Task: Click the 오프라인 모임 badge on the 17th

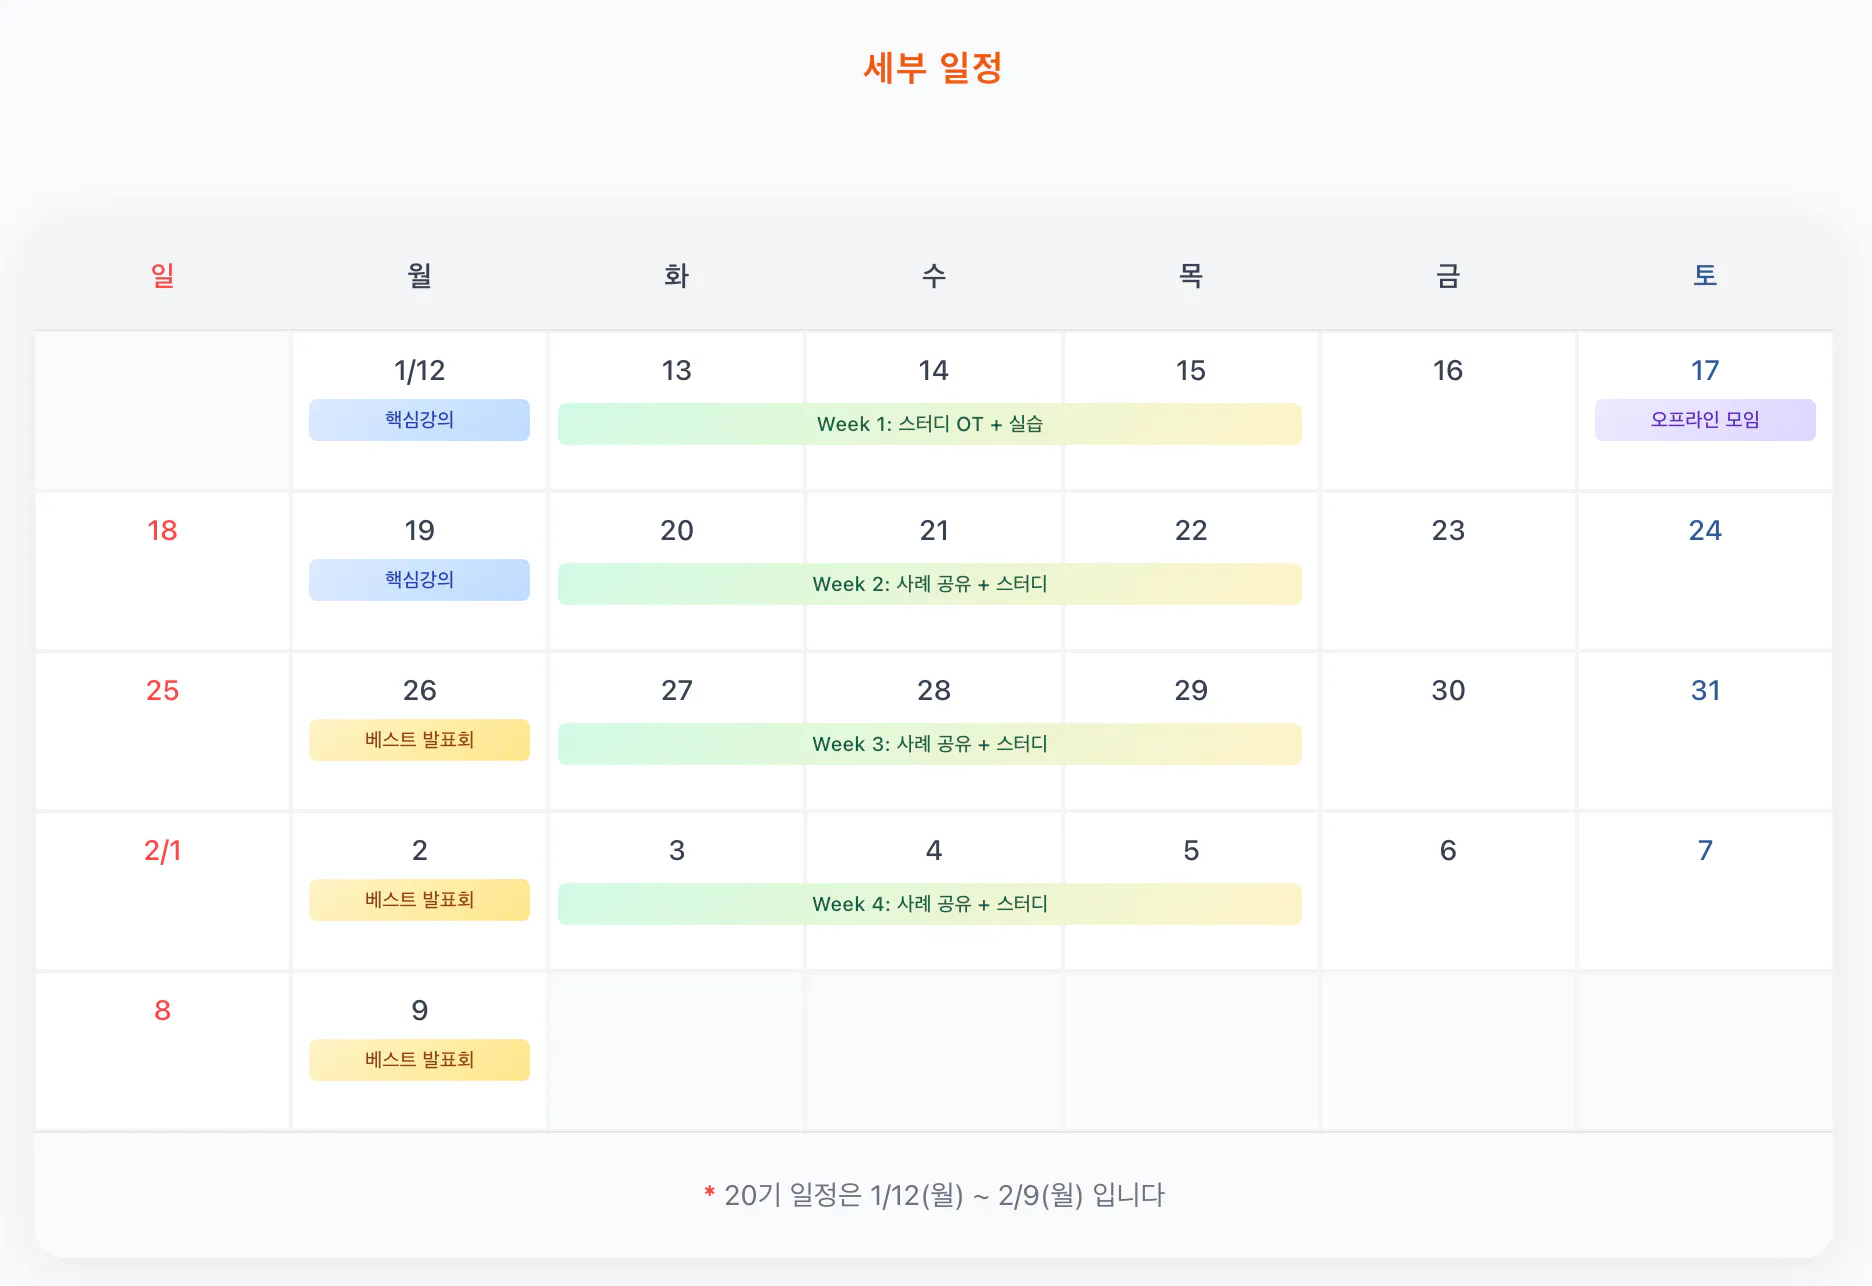Action: (x=1704, y=420)
